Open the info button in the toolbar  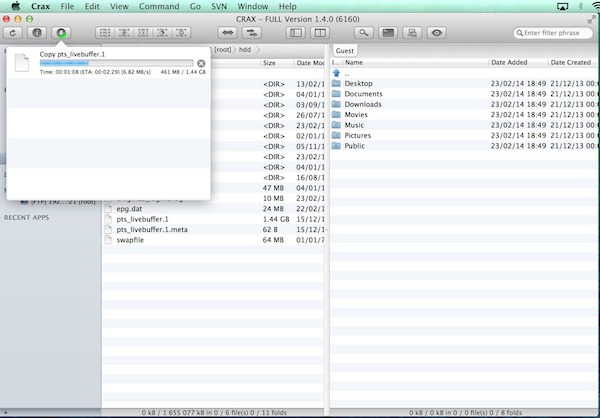[x=38, y=33]
